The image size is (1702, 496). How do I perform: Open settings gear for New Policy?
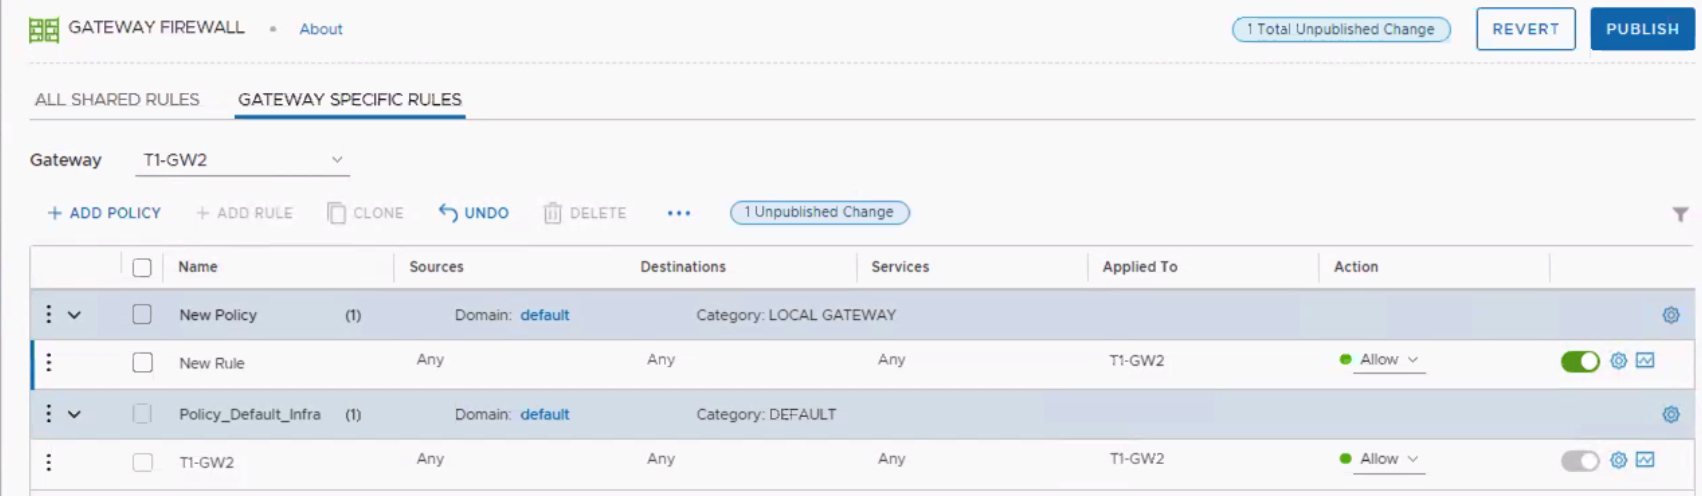1670,315
